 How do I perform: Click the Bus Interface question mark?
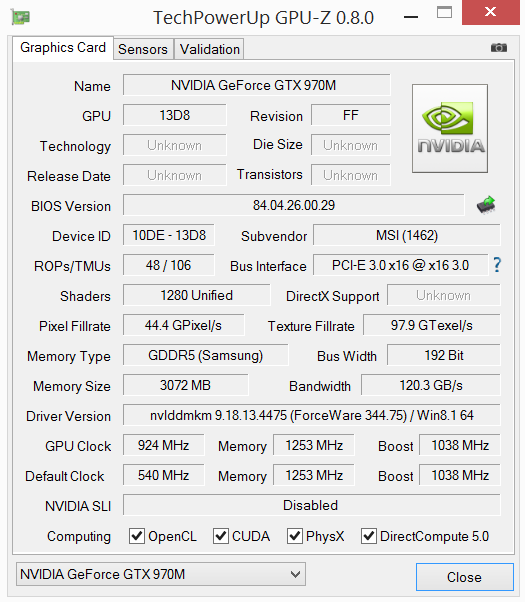point(497,265)
